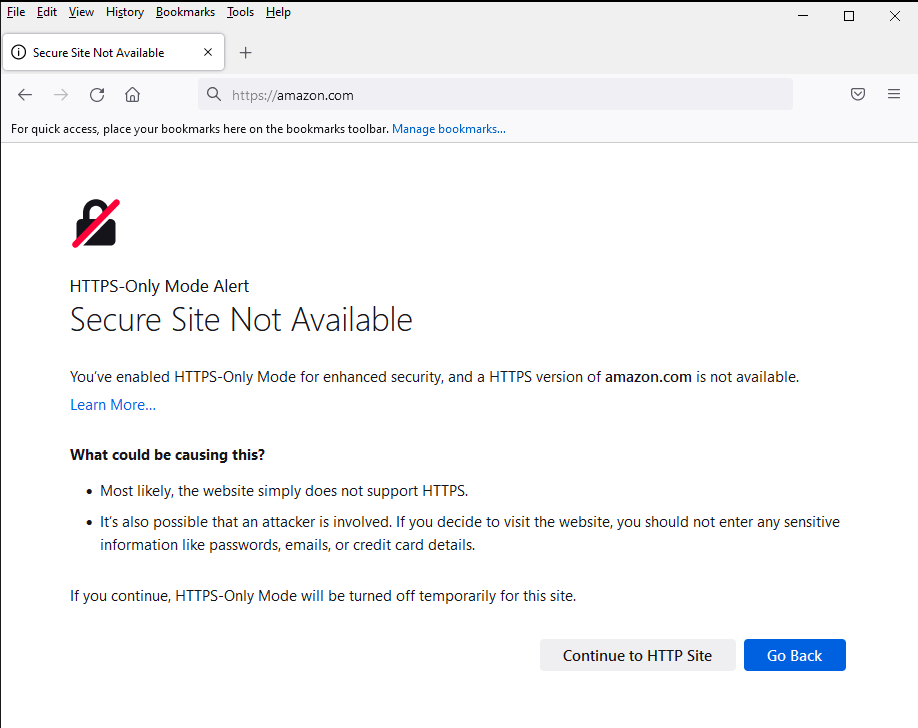The width and height of the screenshot is (918, 728).
Task: Open the hamburger application menu
Action: coord(893,94)
